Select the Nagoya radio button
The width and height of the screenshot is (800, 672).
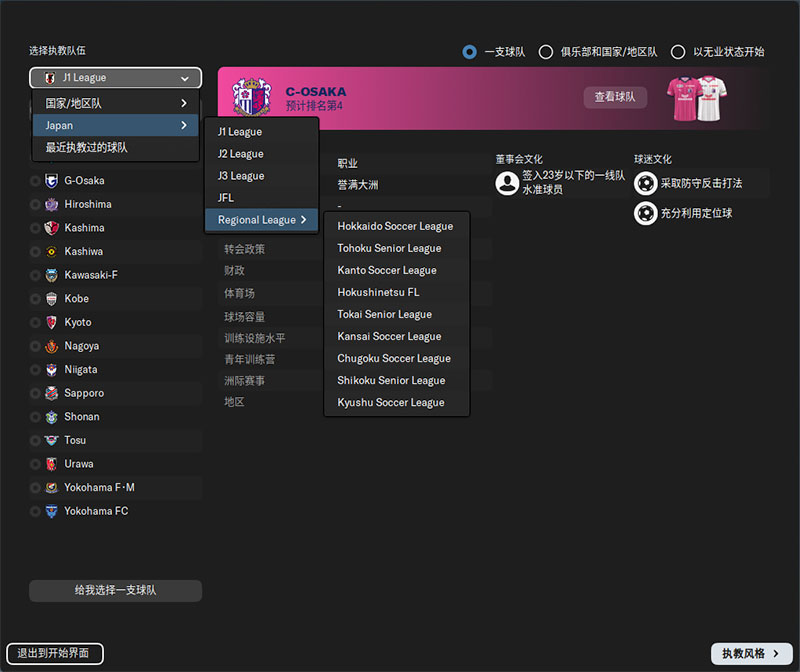(35, 346)
